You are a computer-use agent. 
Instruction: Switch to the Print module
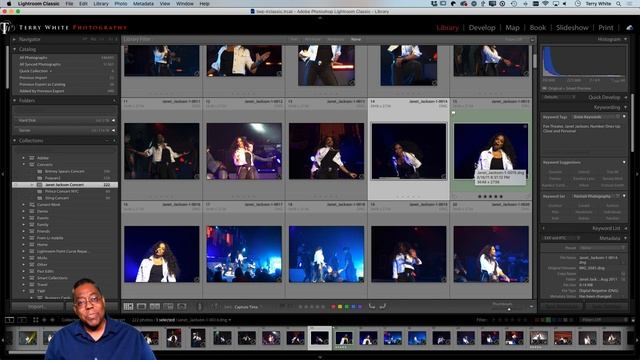[x=606, y=27]
